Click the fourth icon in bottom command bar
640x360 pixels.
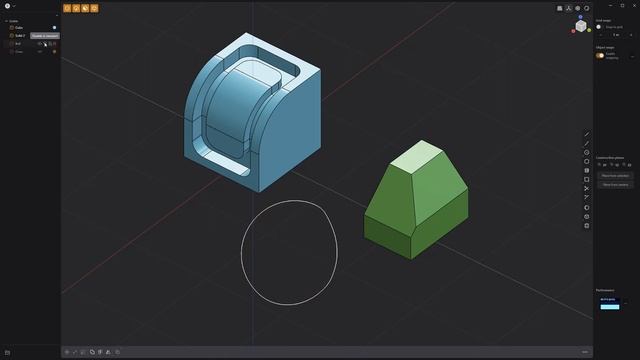92,352
